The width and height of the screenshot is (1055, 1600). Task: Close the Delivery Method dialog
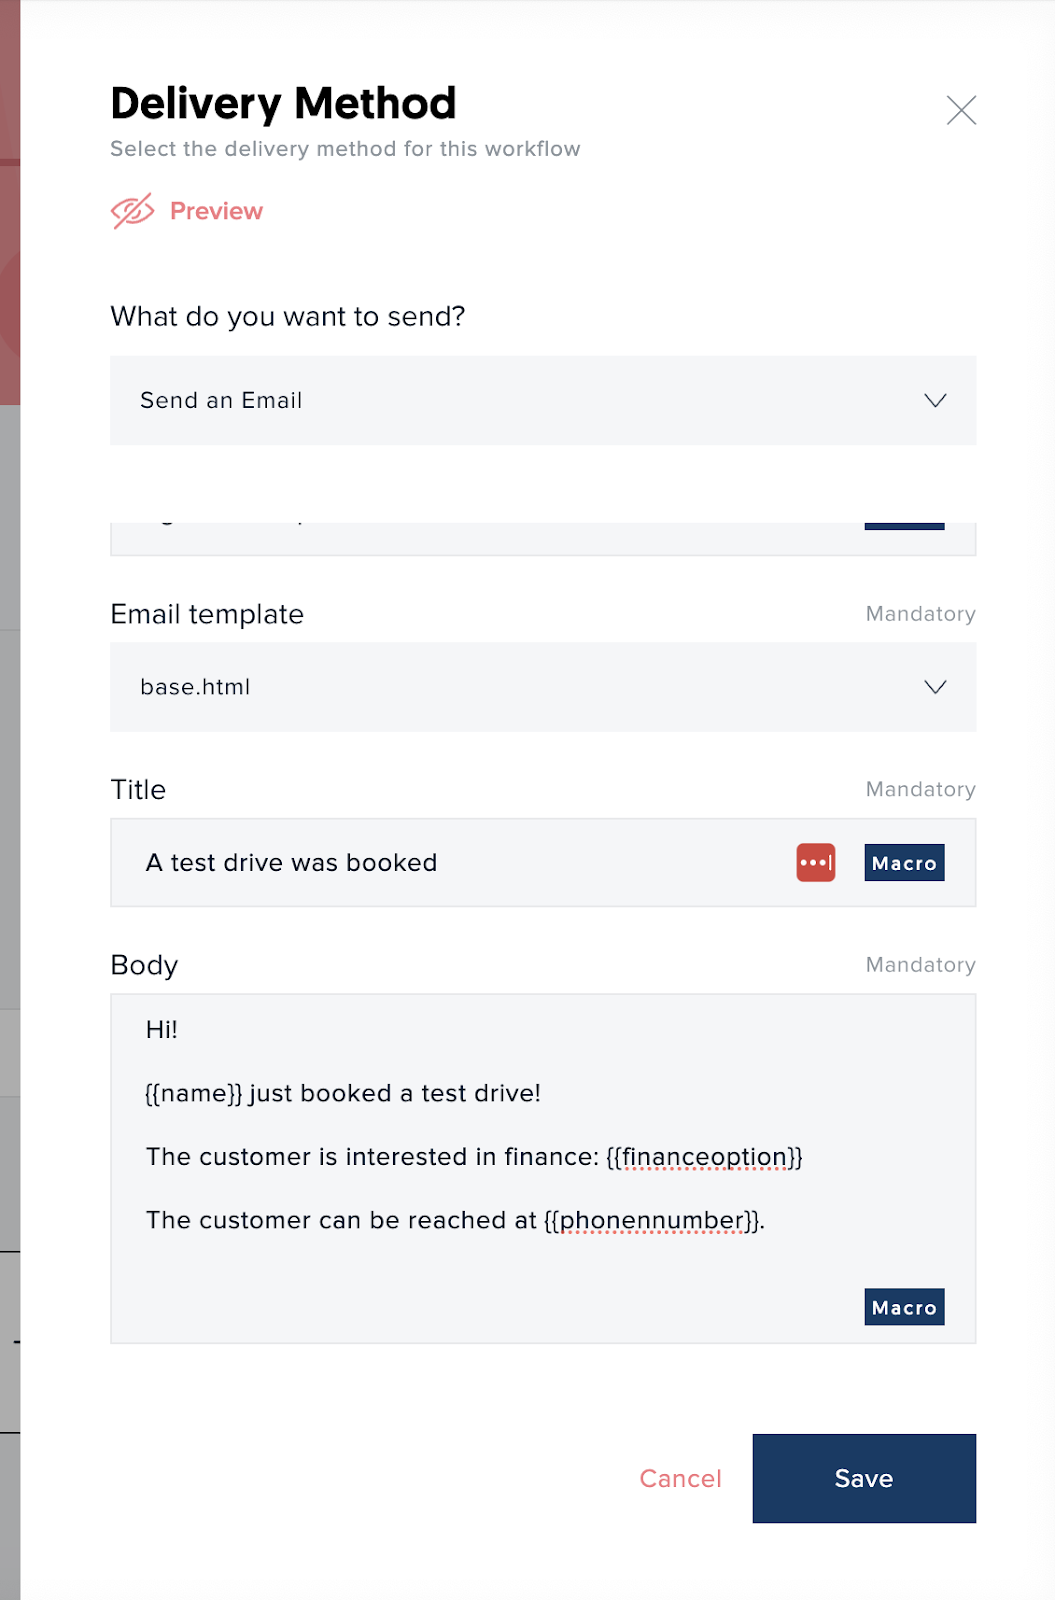961,110
